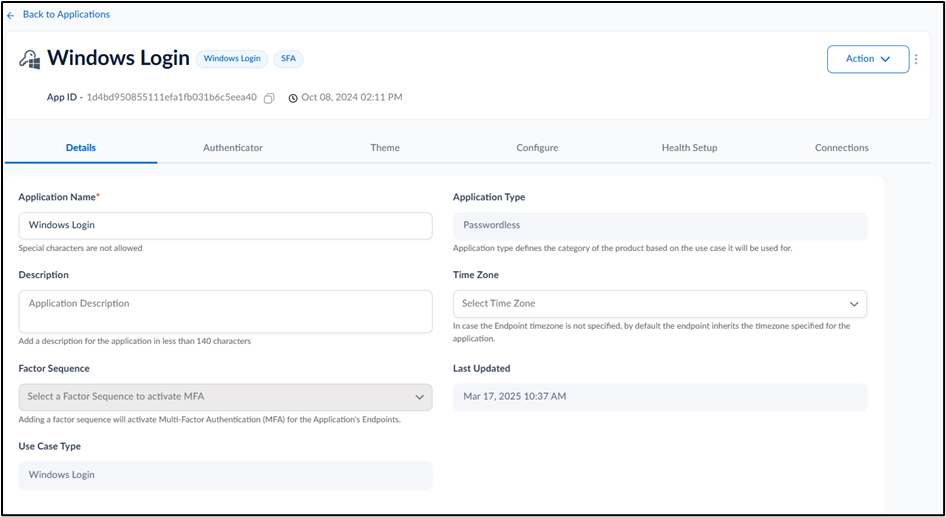Open the Factor Sequence dropdown

pyautogui.click(x=225, y=397)
